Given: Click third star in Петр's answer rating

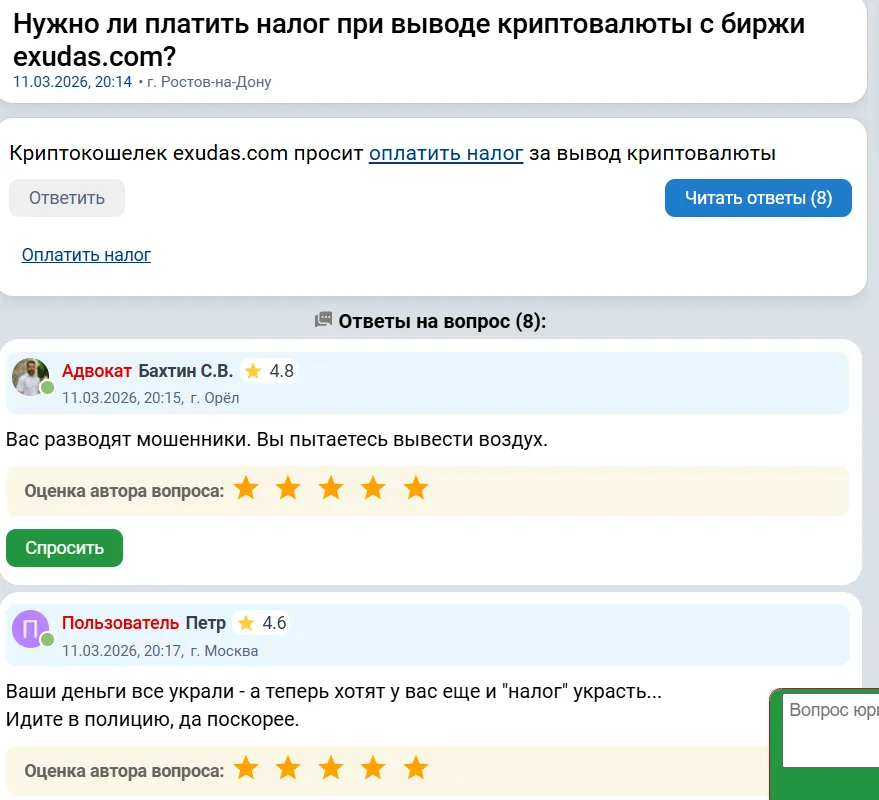Looking at the screenshot, I should 331,768.
